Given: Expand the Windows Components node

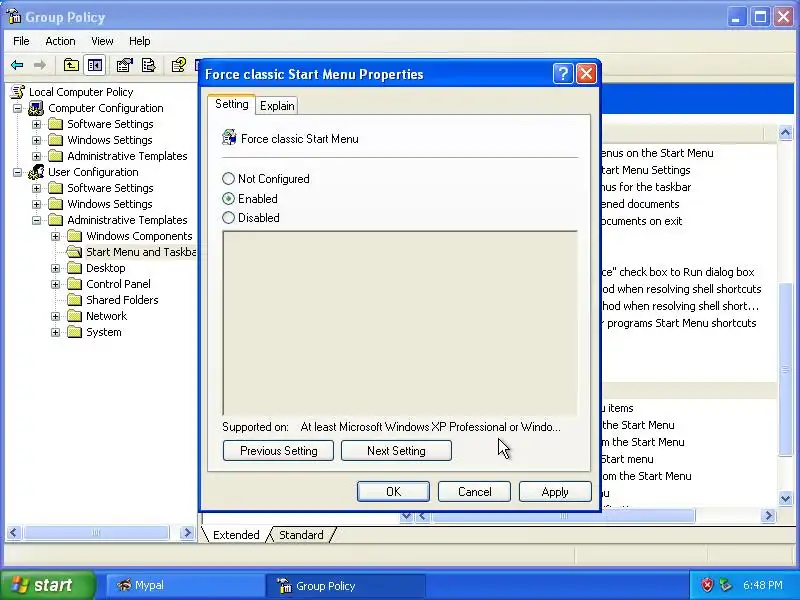Looking at the screenshot, I should coord(56,236).
